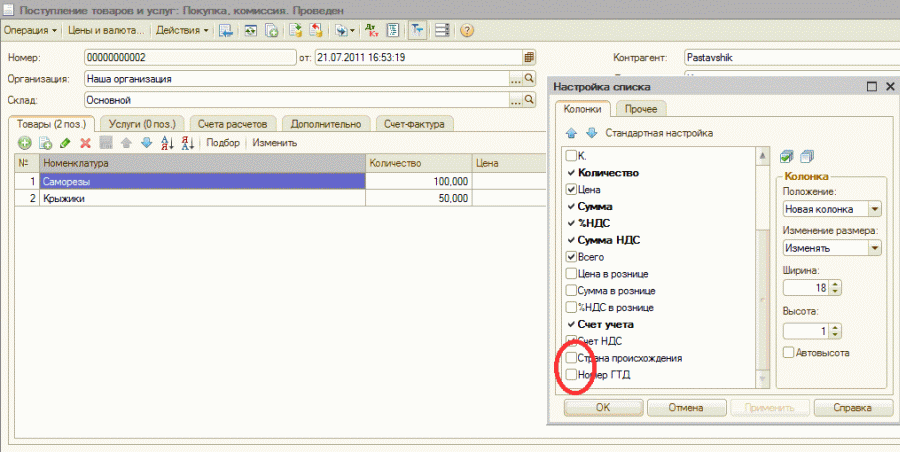The height and width of the screenshot is (452, 900).
Task: Click the Изменить button
Action: [x=274, y=143]
